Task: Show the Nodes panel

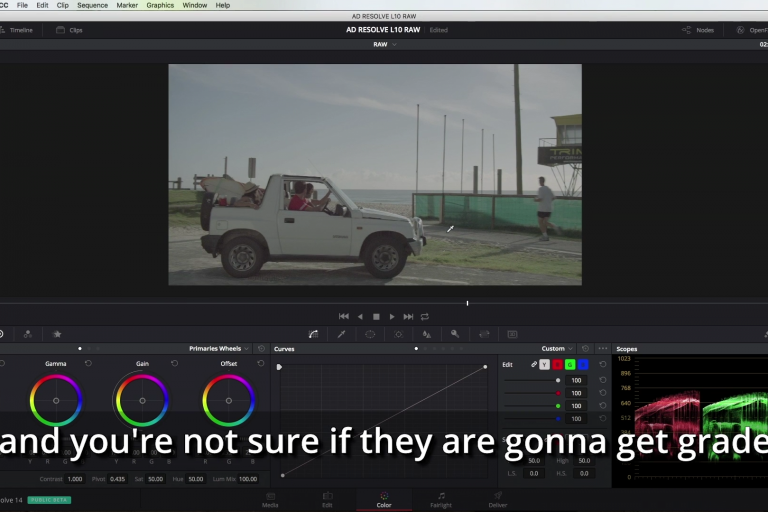Action: pyautogui.click(x=698, y=30)
